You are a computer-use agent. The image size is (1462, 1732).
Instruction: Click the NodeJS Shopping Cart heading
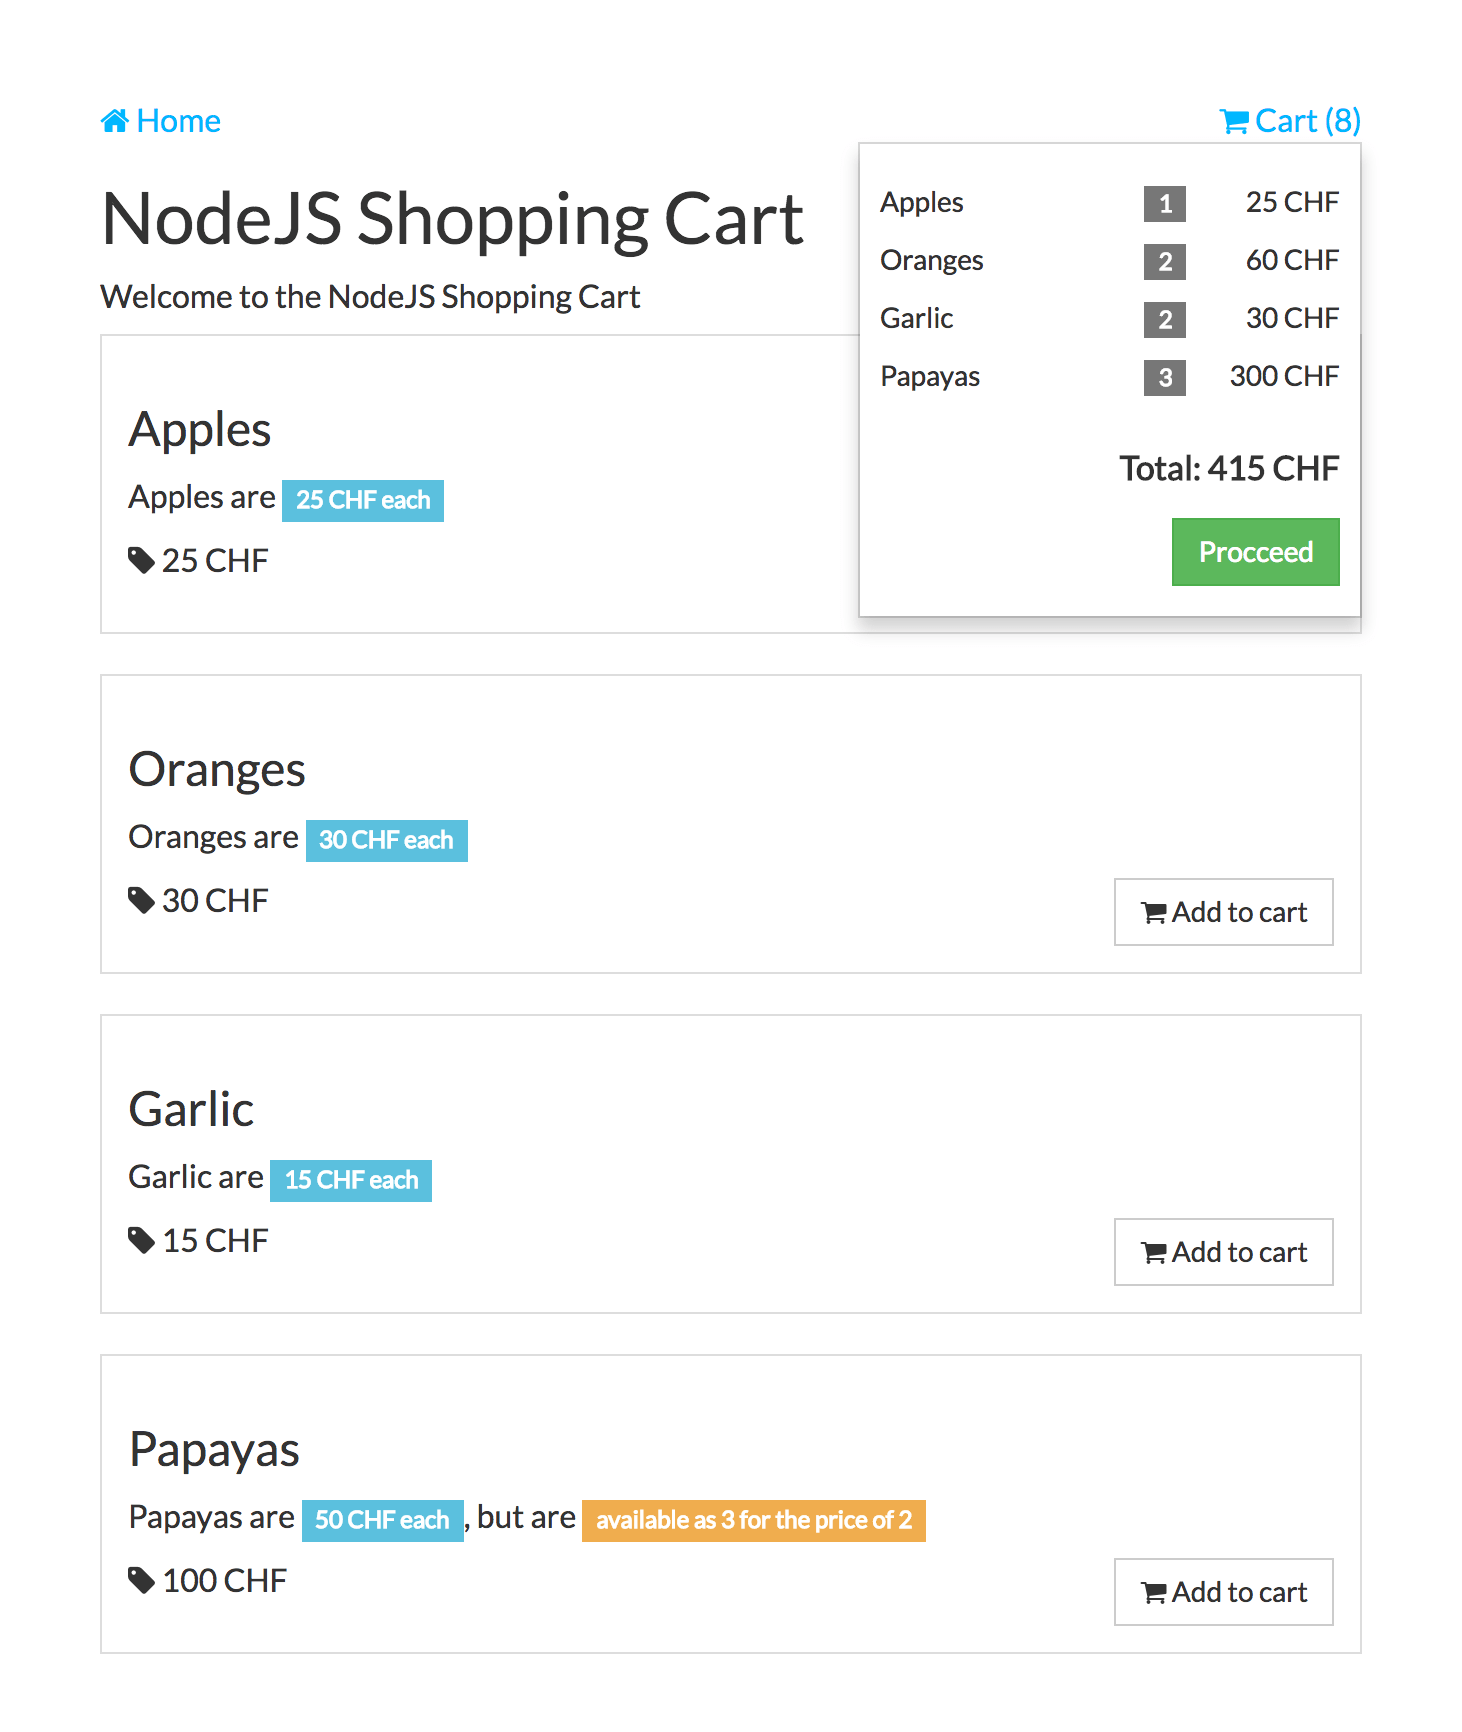pyautogui.click(x=452, y=218)
